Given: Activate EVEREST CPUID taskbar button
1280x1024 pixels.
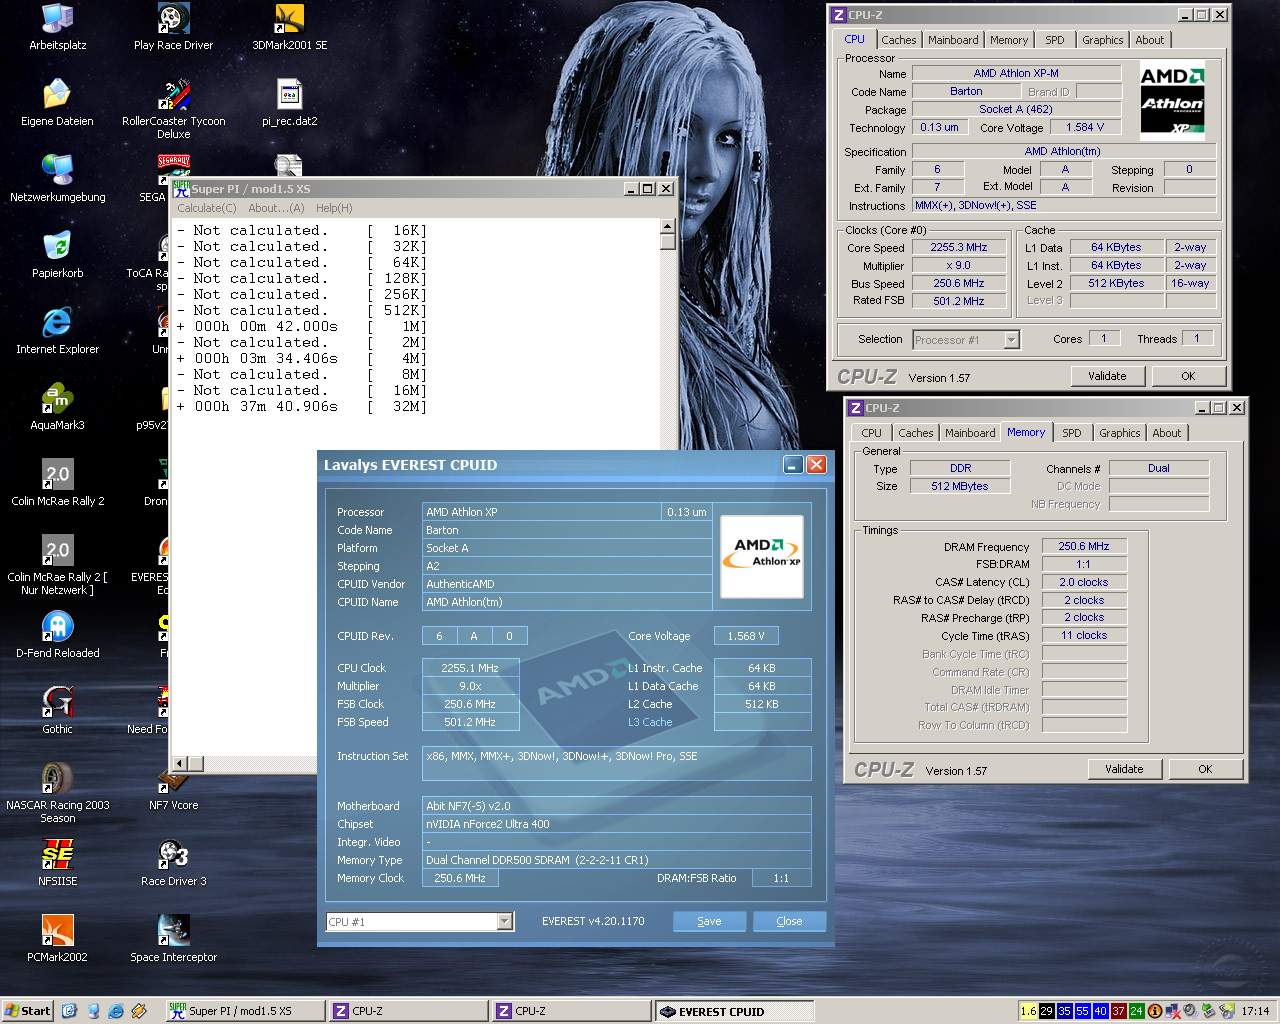Looking at the screenshot, I should [735, 1011].
